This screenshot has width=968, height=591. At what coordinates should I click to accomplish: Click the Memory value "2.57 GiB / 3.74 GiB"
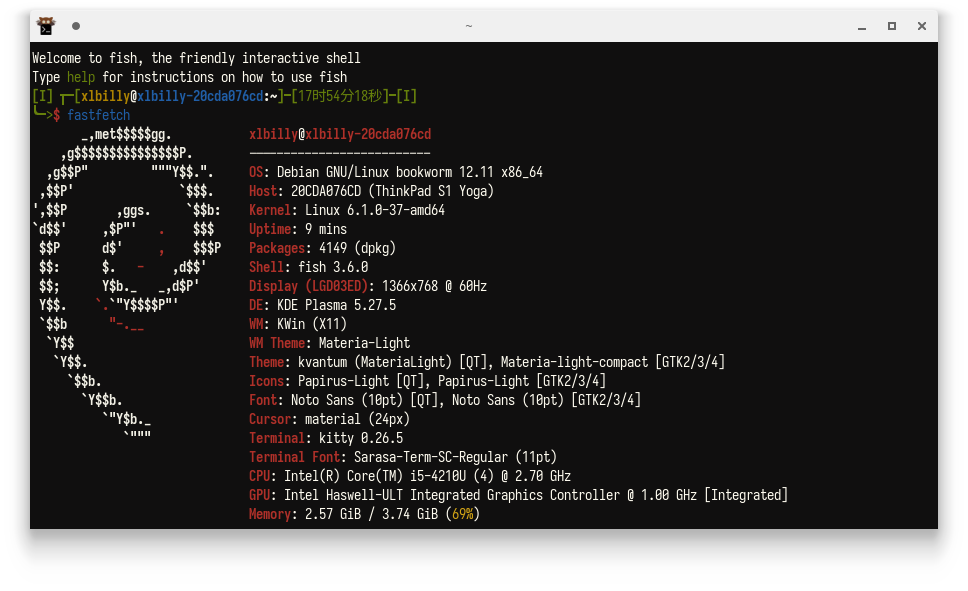[372, 514]
